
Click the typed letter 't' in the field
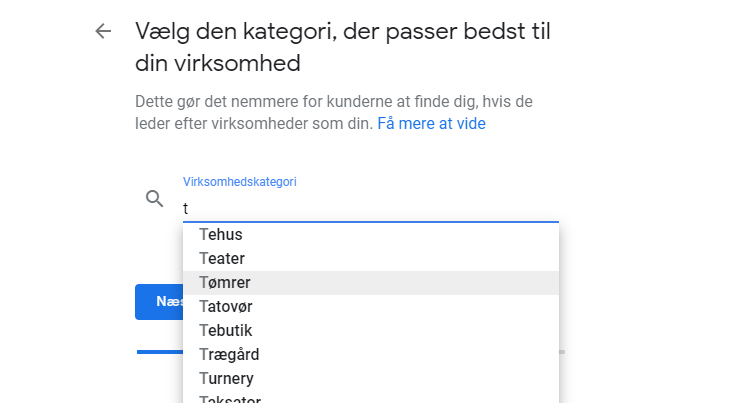pyautogui.click(x=186, y=208)
